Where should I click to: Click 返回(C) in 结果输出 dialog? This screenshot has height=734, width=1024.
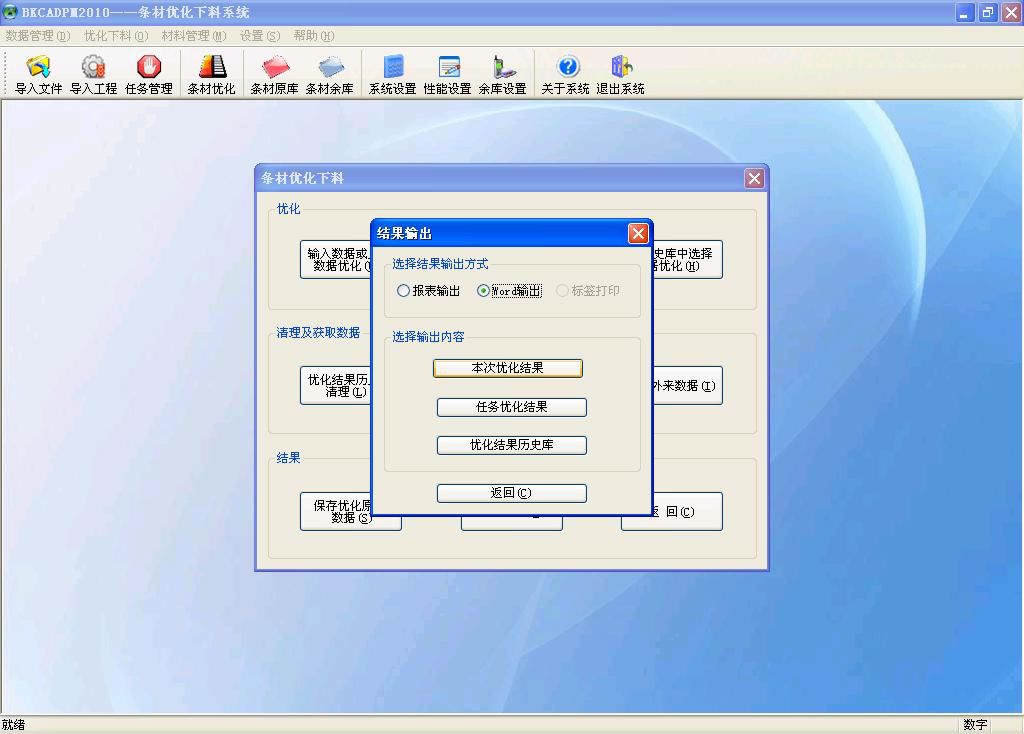pos(511,493)
